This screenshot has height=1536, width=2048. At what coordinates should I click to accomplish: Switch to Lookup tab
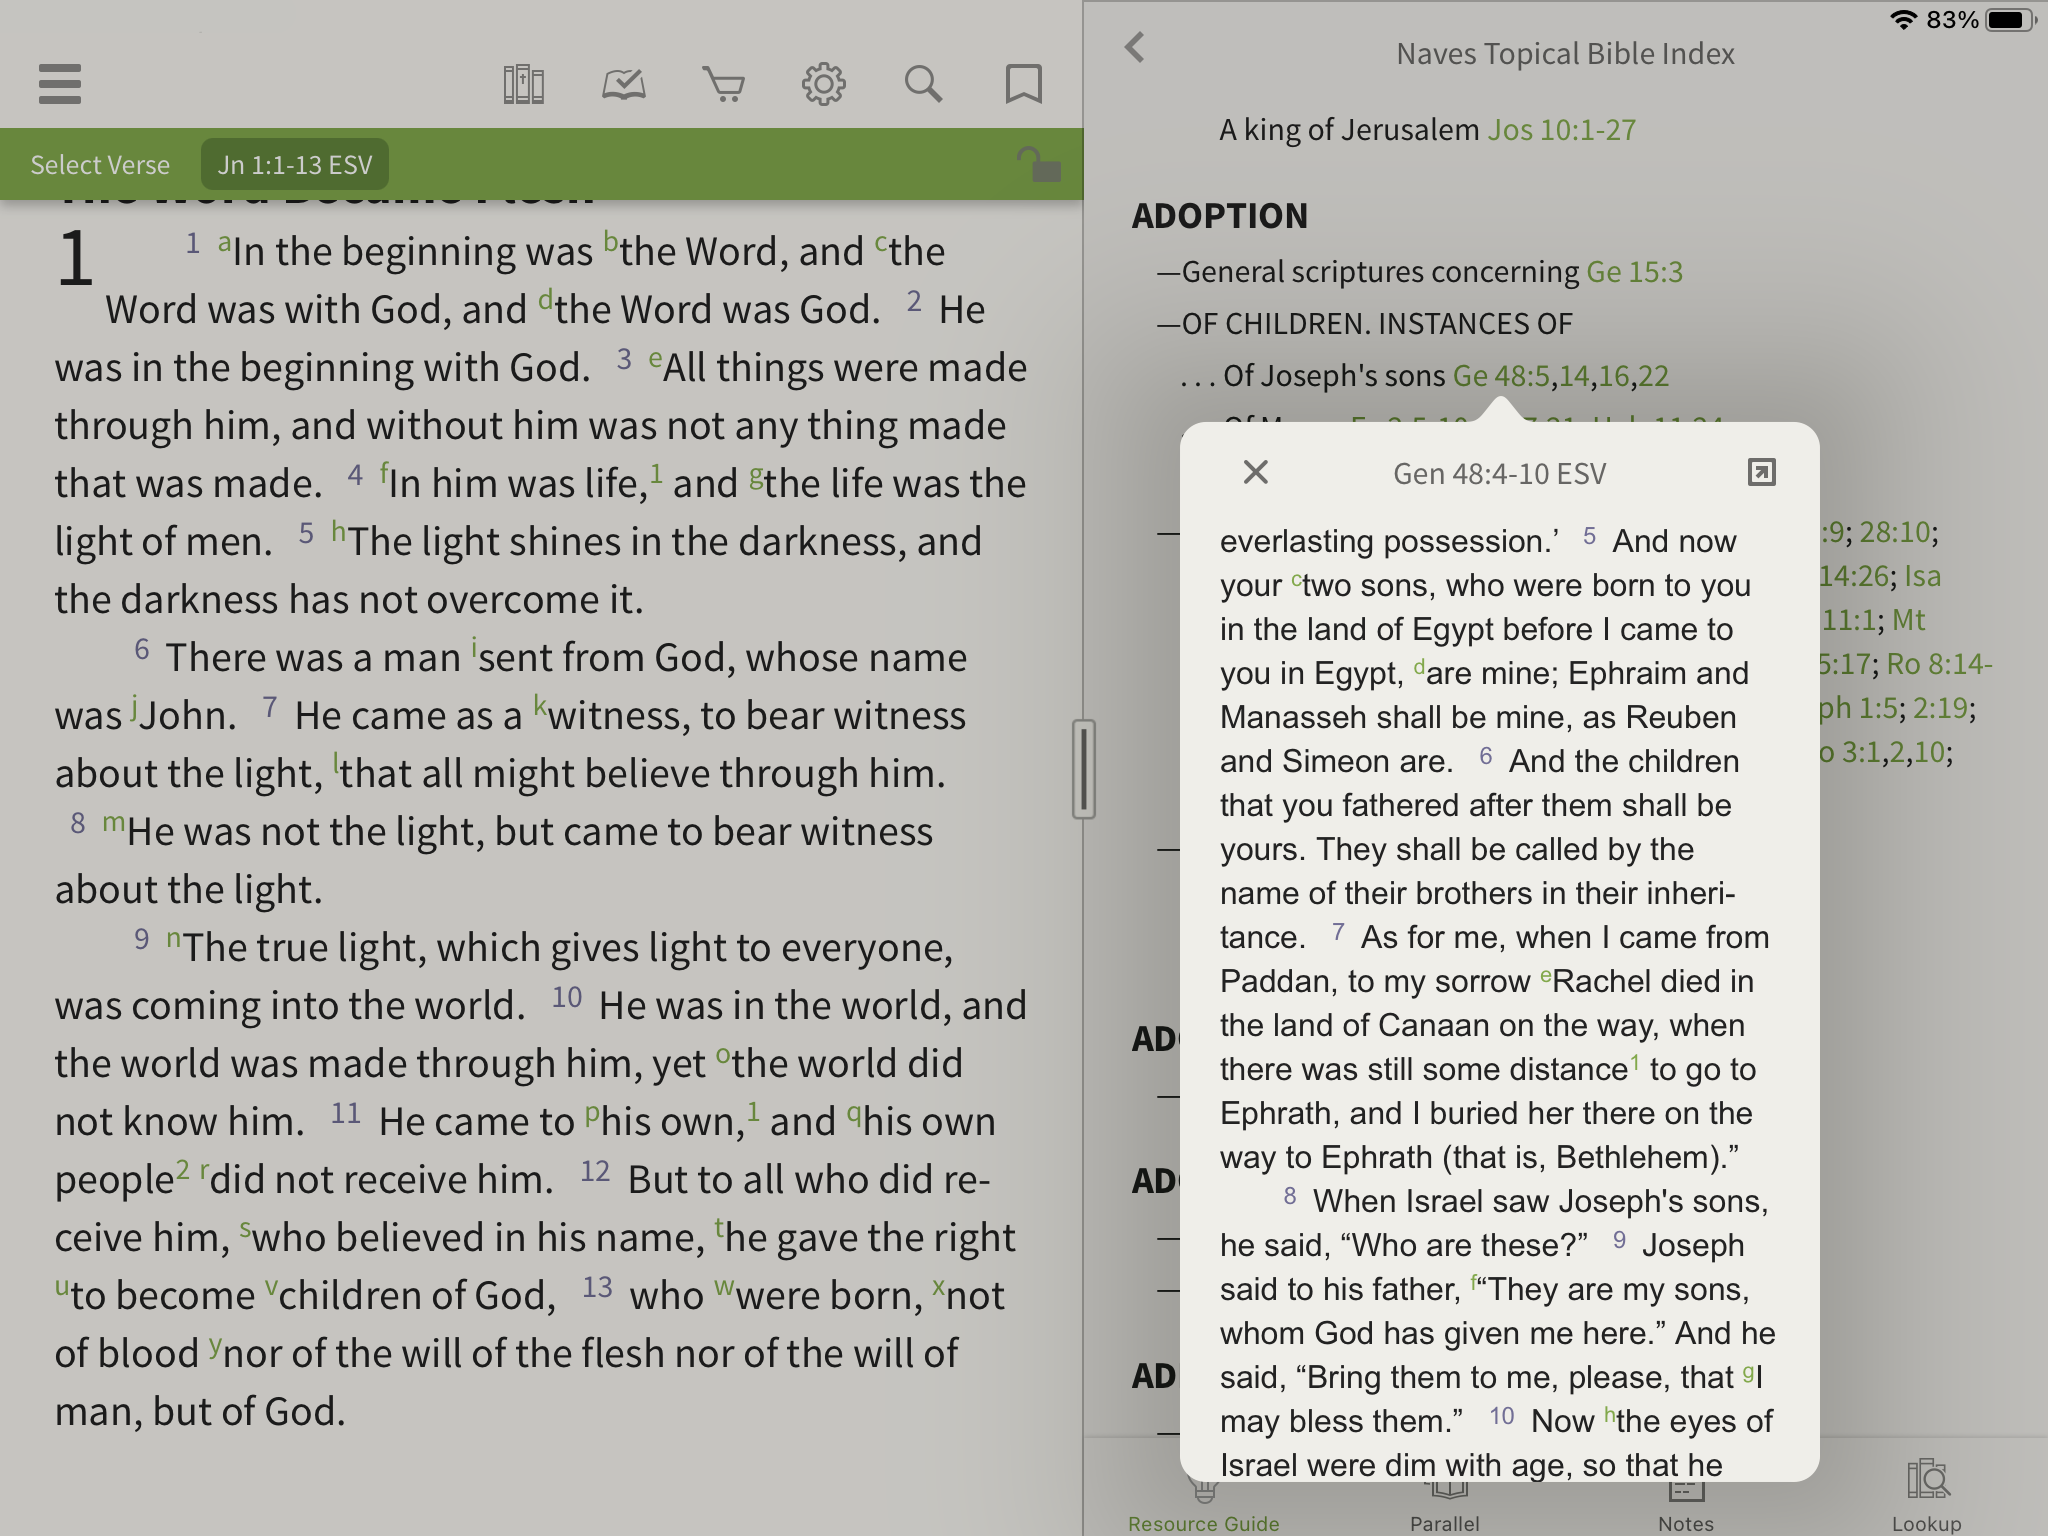click(x=1927, y=1496)
